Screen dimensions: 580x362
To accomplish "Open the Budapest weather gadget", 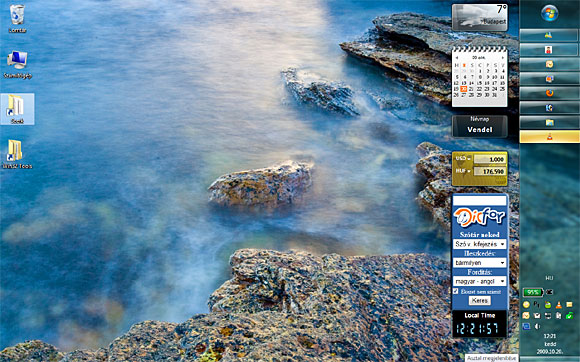I will (480, 17).
